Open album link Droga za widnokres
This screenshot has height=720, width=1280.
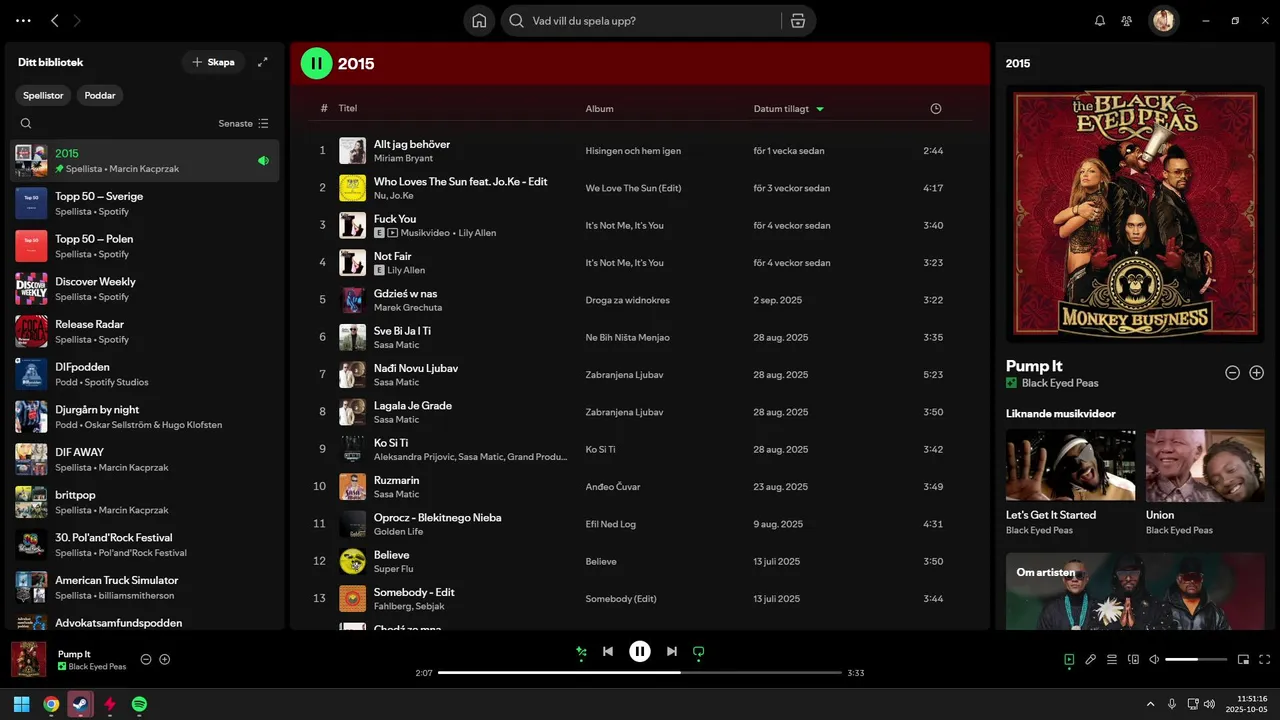coord(628,300)
